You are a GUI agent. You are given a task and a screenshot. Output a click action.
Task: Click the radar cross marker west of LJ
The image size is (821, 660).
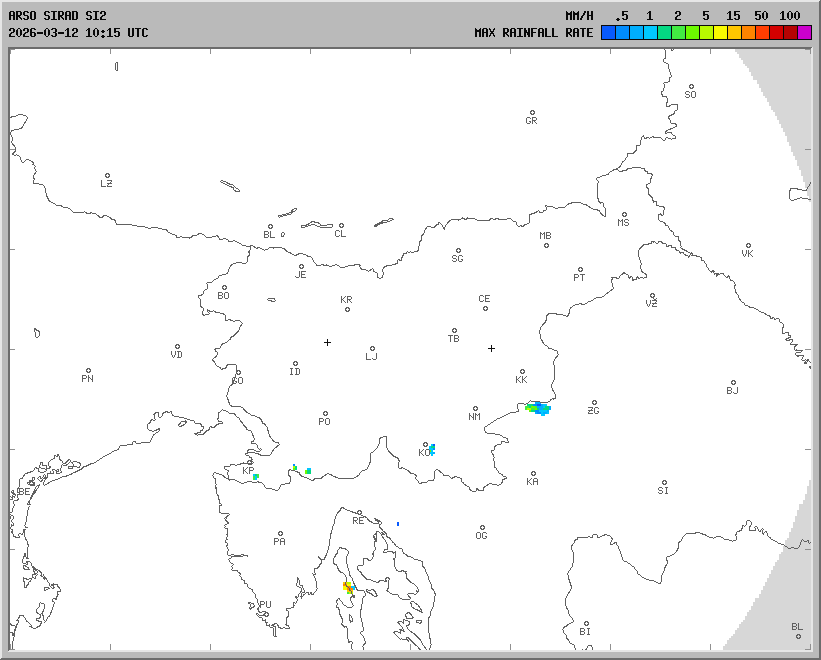pyautogui.click(x=327, y=342)
